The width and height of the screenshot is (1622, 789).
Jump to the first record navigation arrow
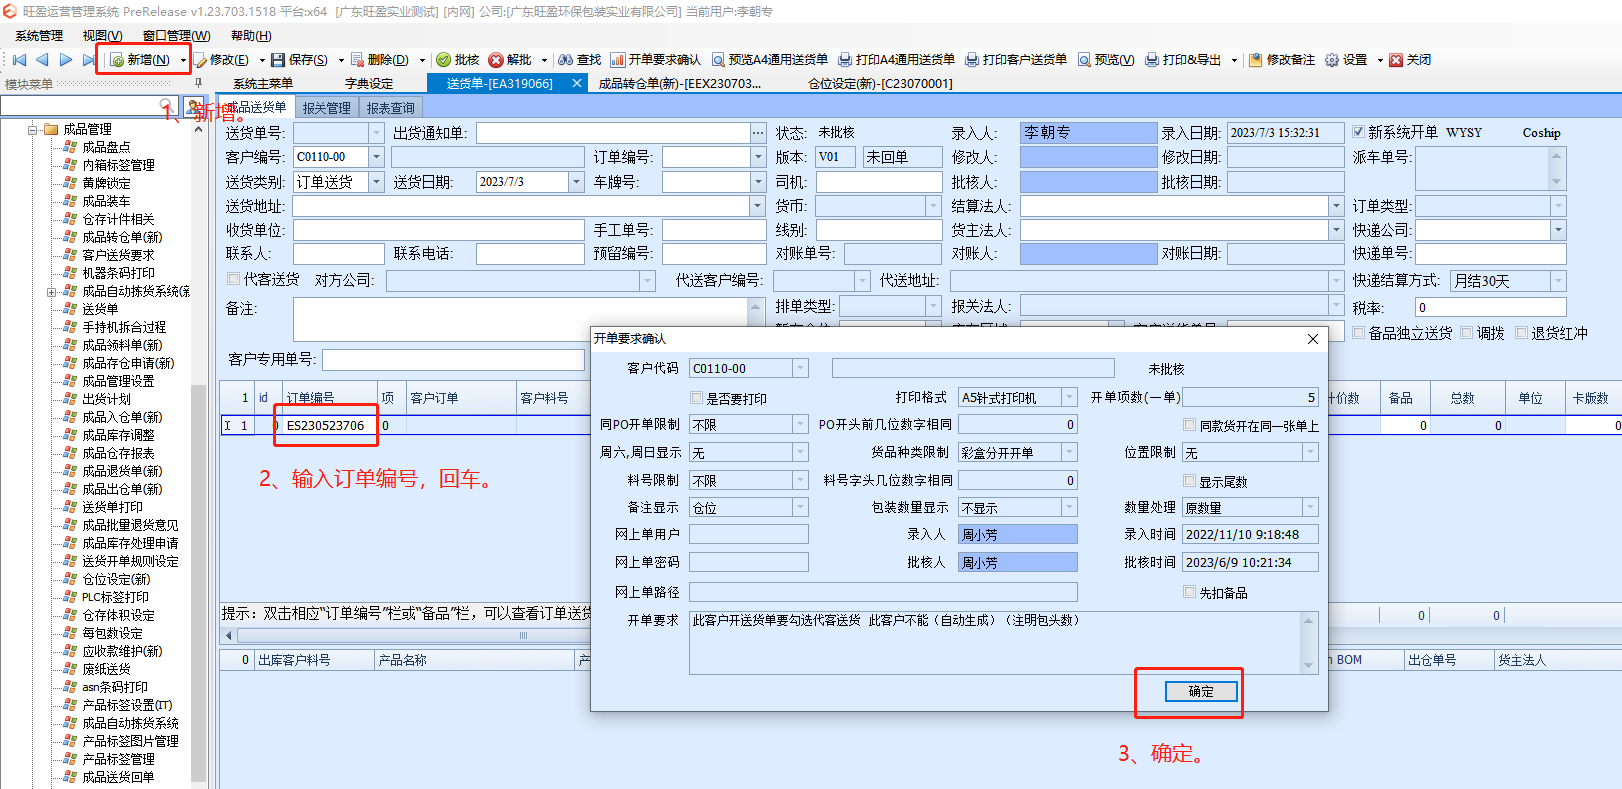click(x=19, y=60)
